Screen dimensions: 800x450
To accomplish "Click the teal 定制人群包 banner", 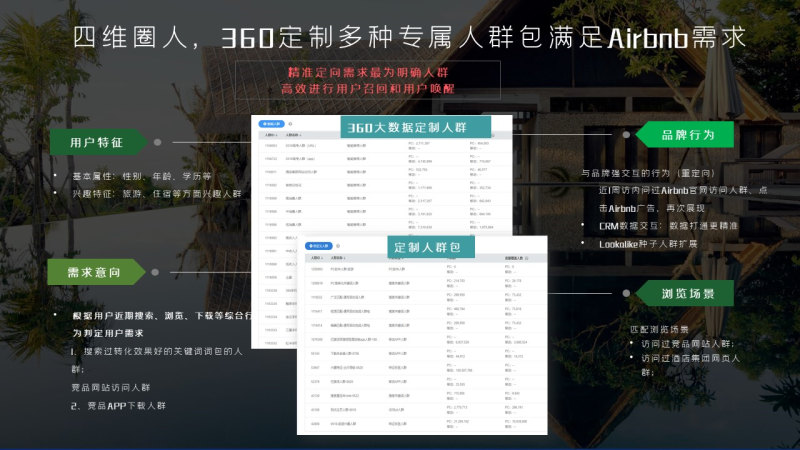I will coord(431,247).
